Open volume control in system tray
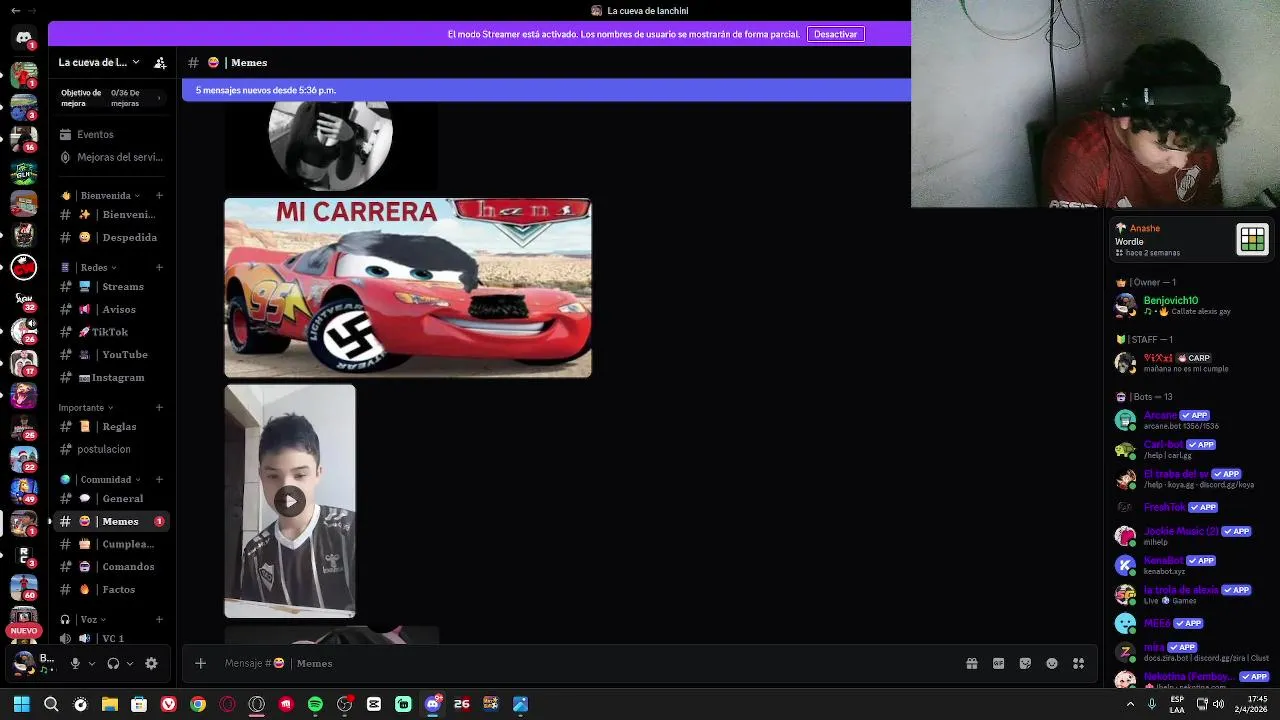The image size is (1280, 720). pos(1218,704)
